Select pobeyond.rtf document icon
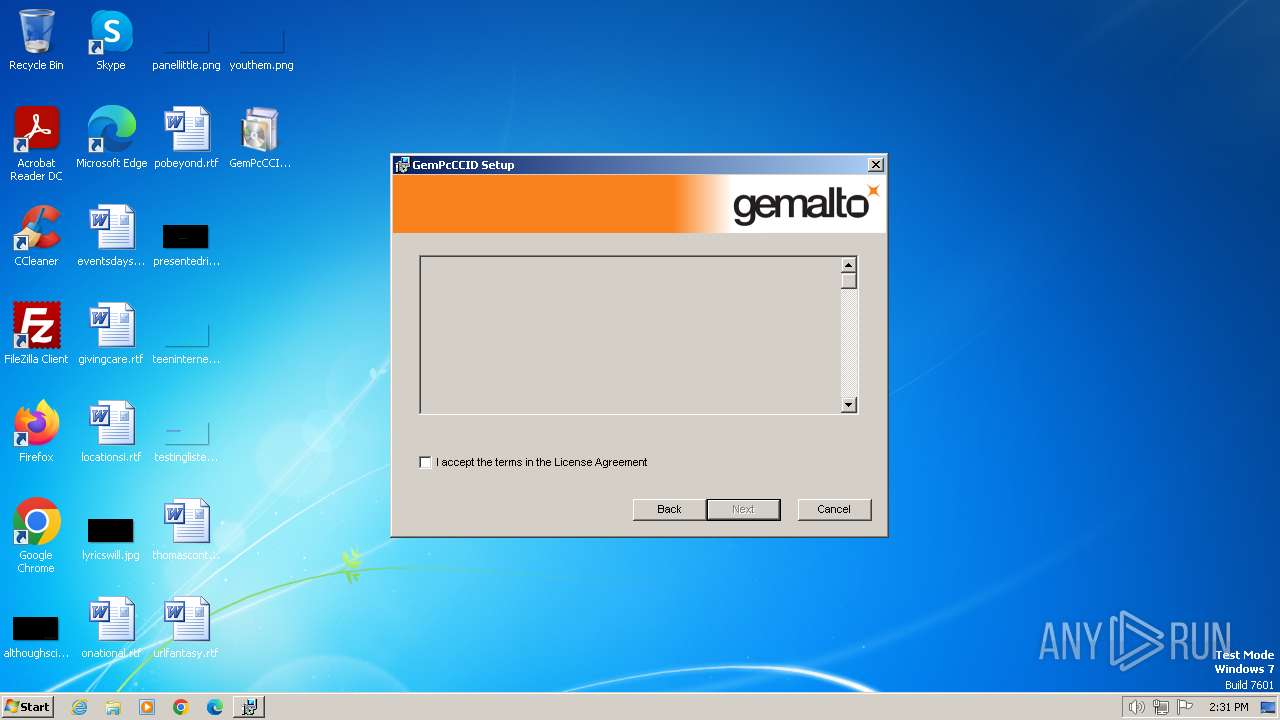Image resolution: width=1280 pixels, height=720 pixels. pos(186,138)
